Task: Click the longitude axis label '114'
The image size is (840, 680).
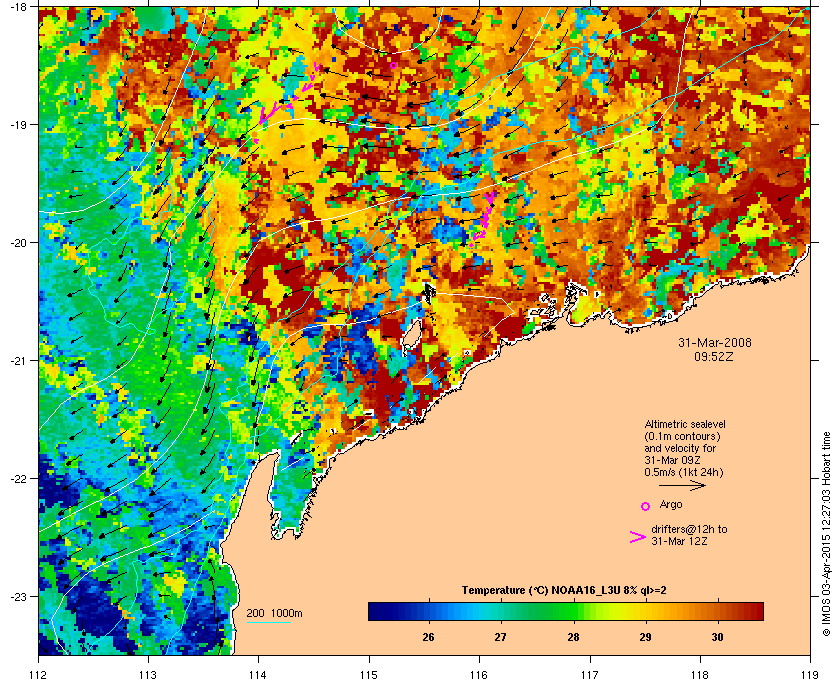Action: point(259,674)
